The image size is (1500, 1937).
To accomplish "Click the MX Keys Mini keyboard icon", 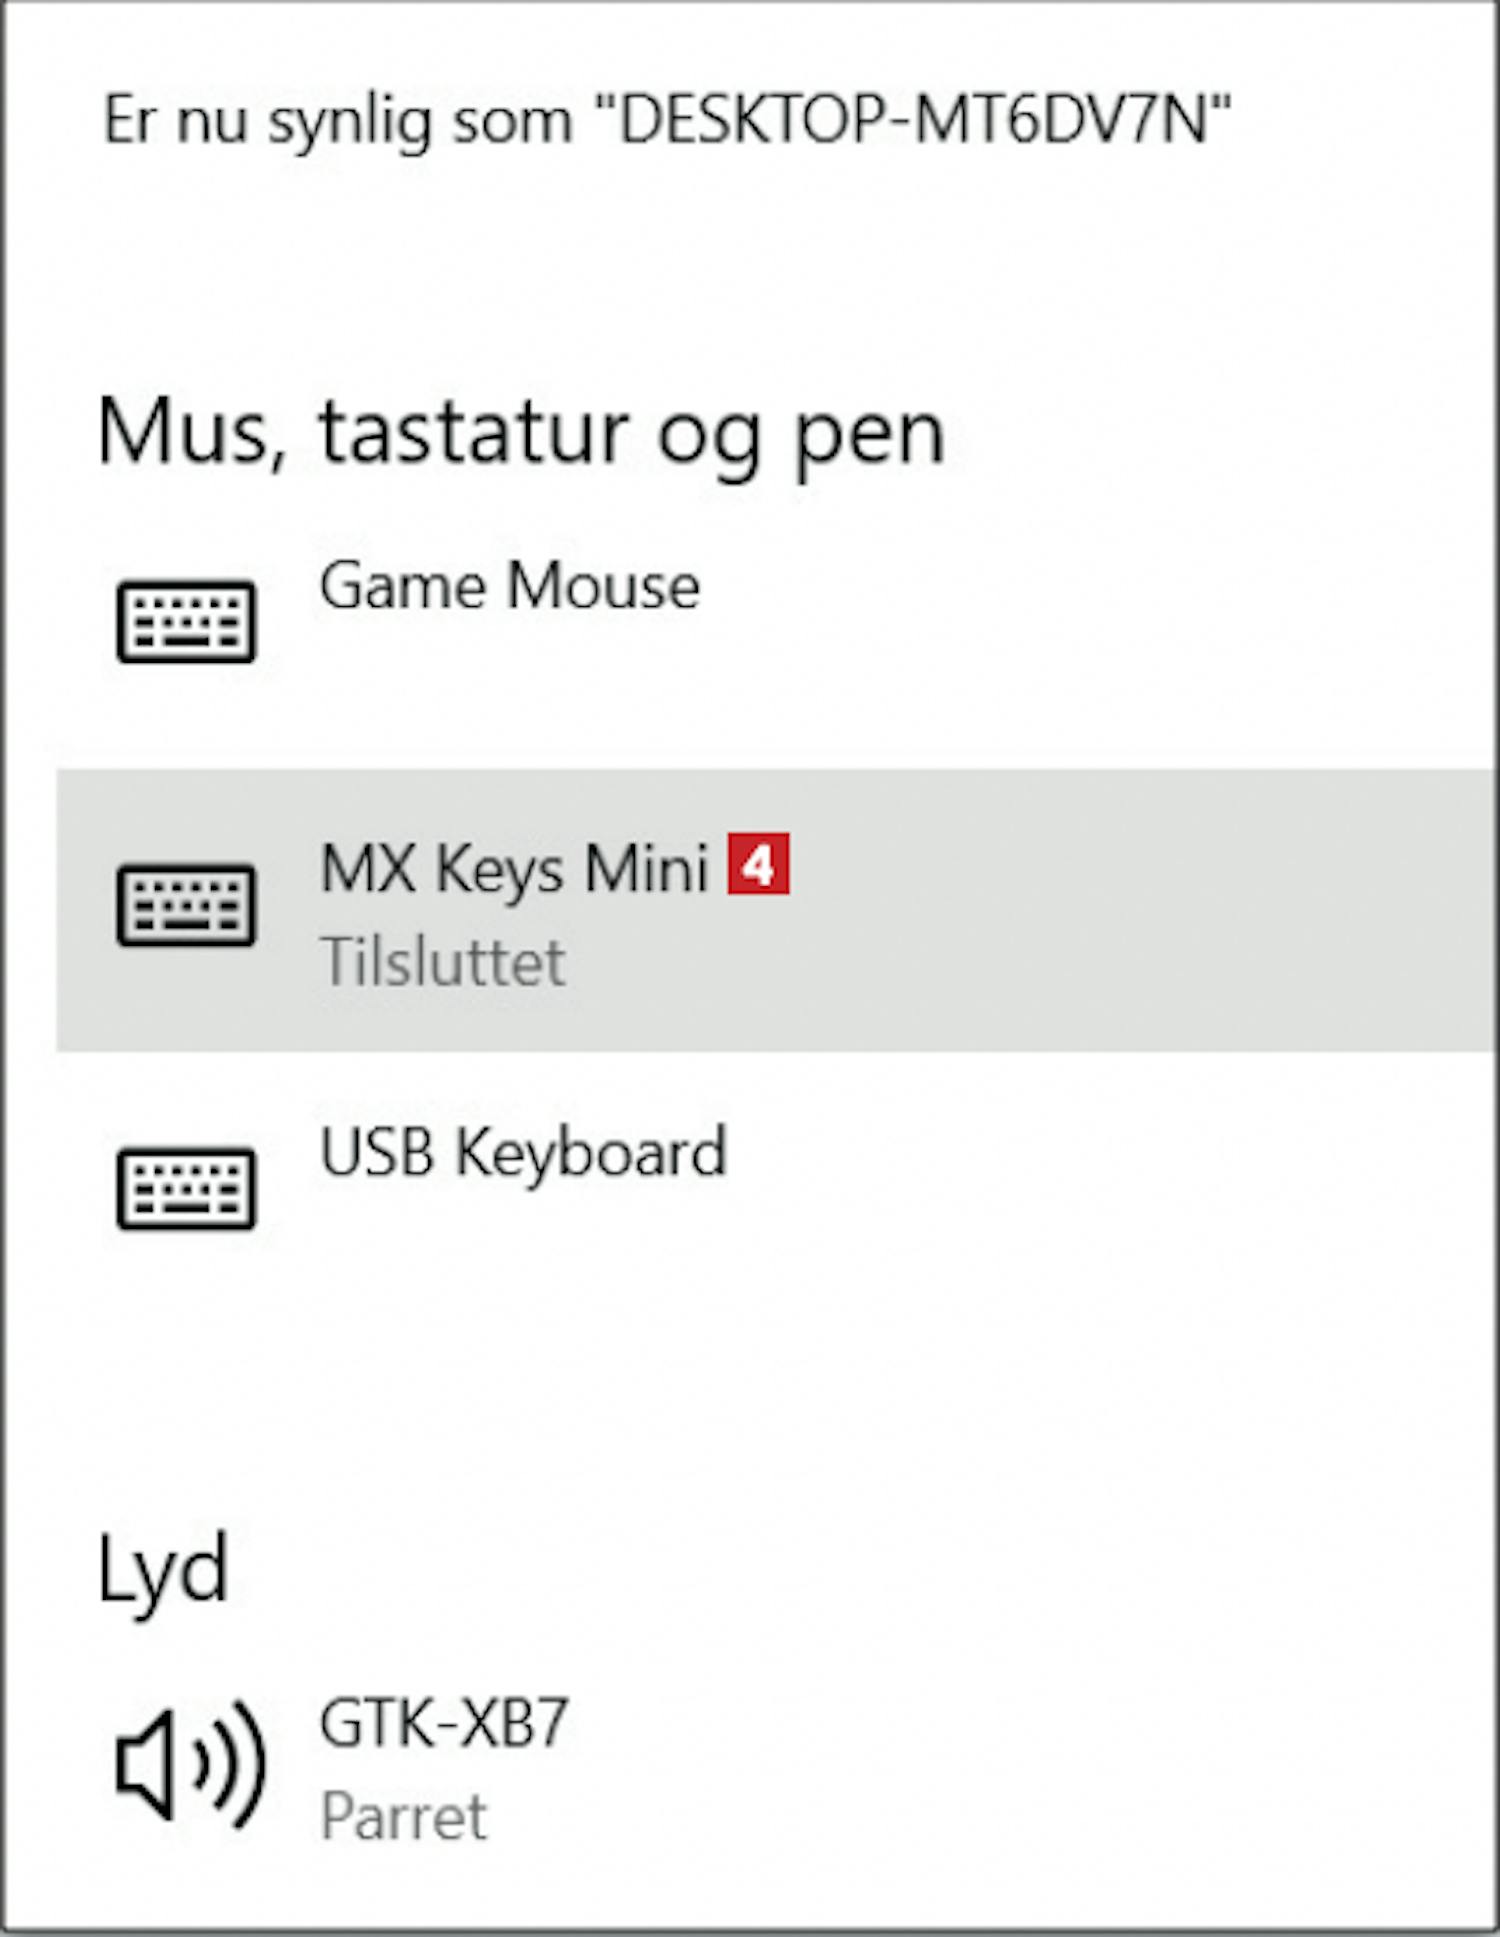I will click(186, 905).
